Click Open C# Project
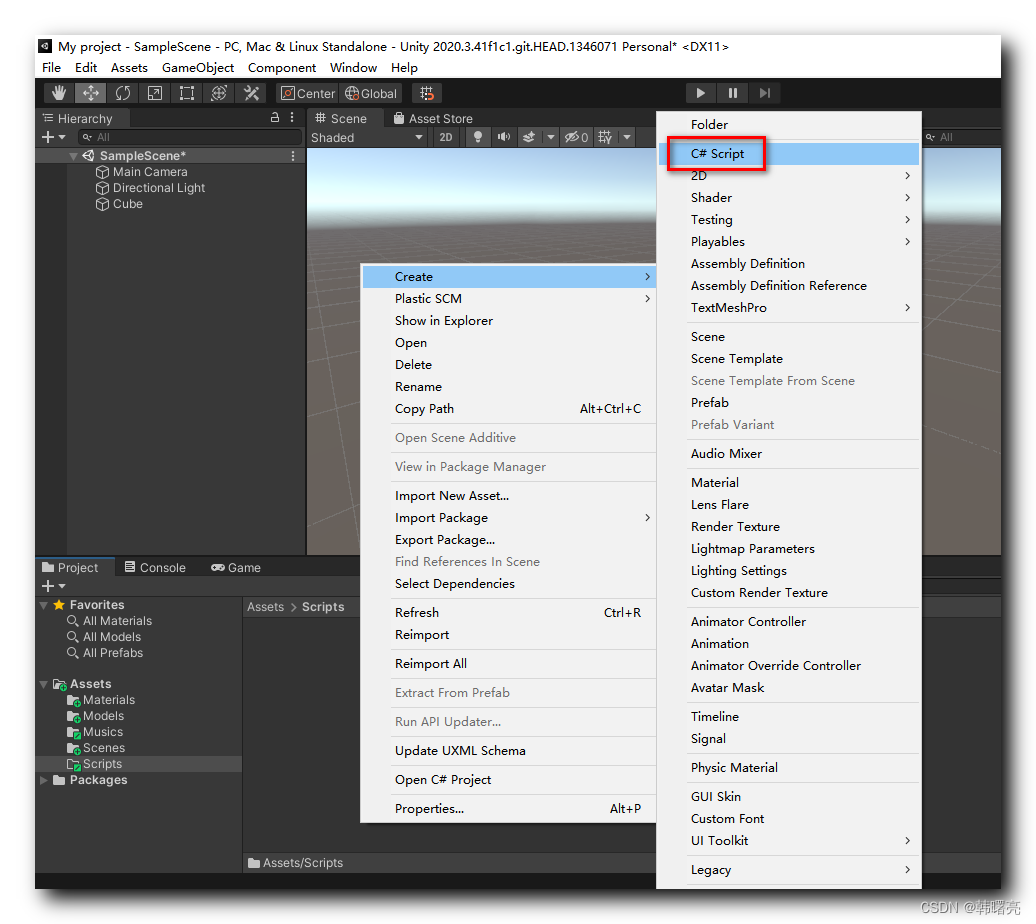The width and height of the screenshot is (1036, 924). click(x=509, y=780)
